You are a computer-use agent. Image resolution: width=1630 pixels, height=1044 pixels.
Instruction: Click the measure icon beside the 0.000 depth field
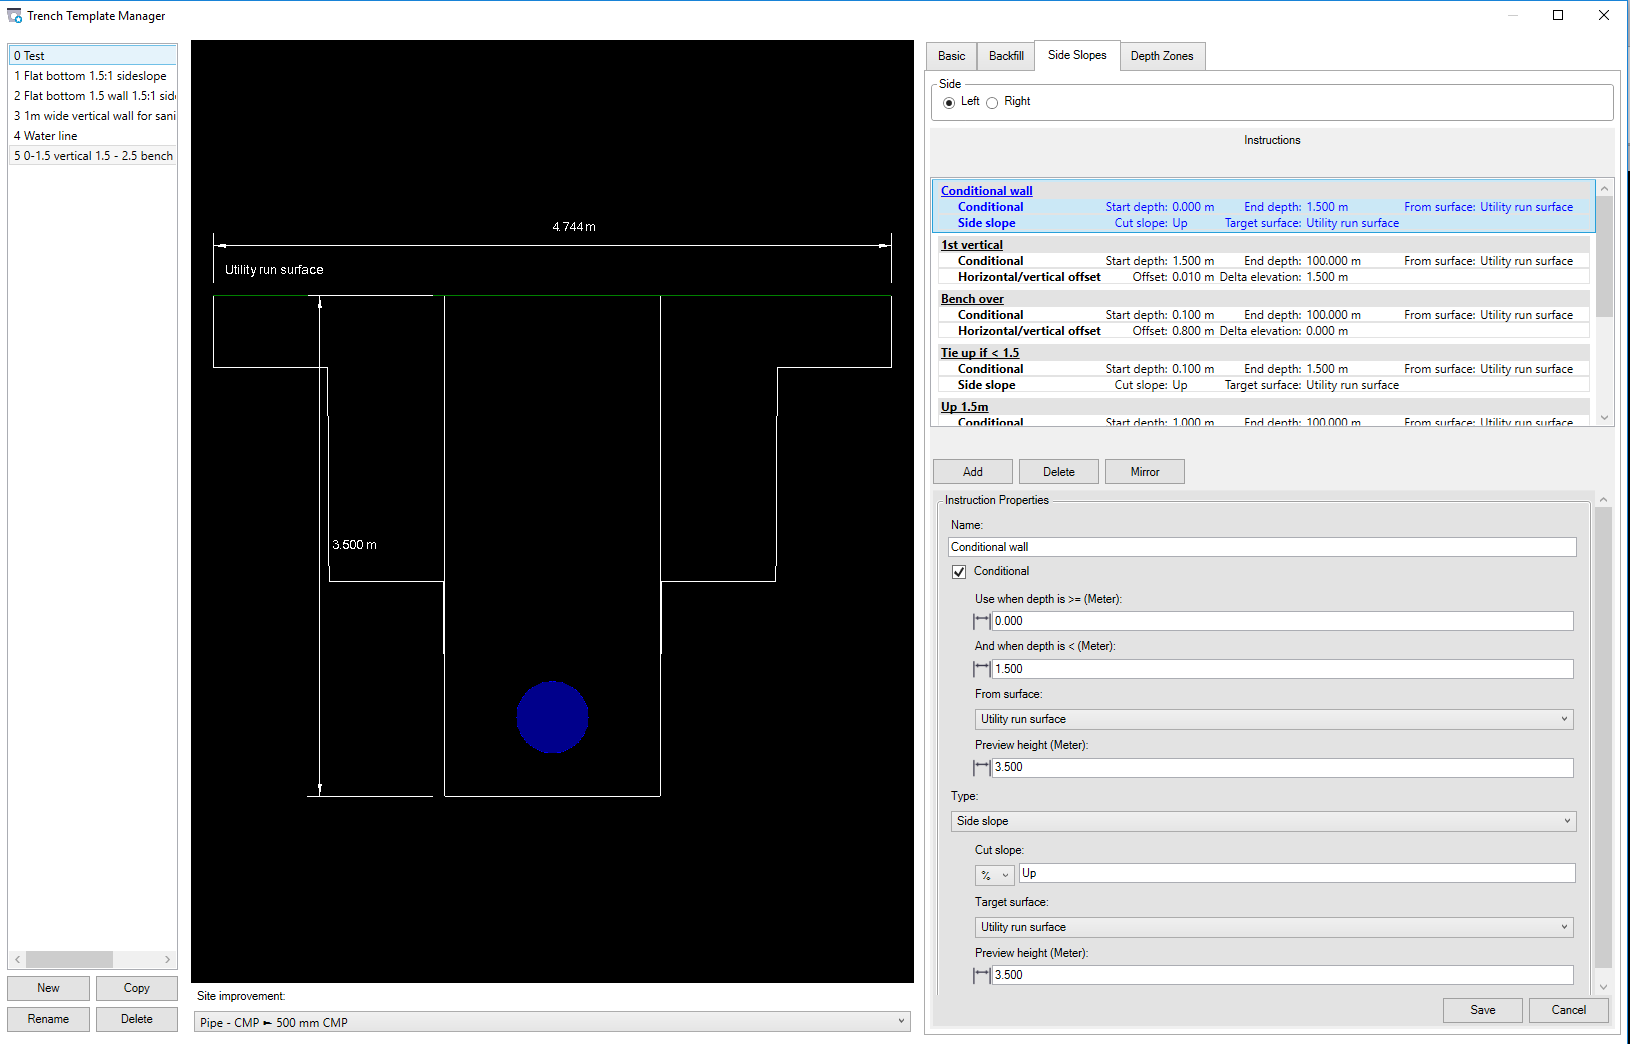[981, 620]
